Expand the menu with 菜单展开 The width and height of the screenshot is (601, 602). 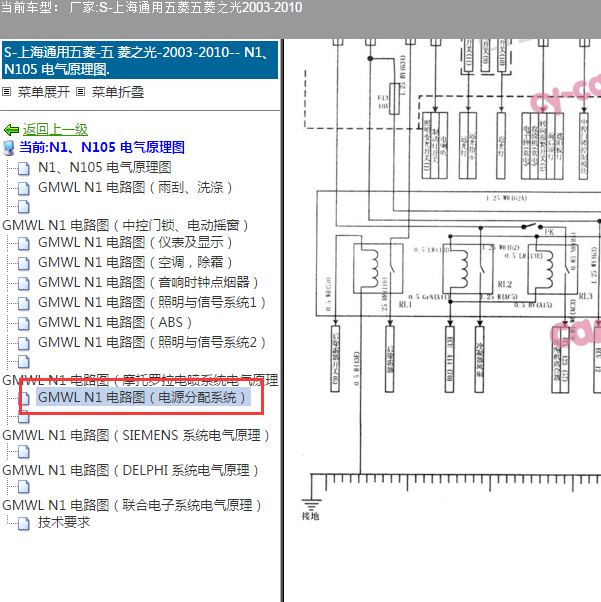tap(44, 92)
